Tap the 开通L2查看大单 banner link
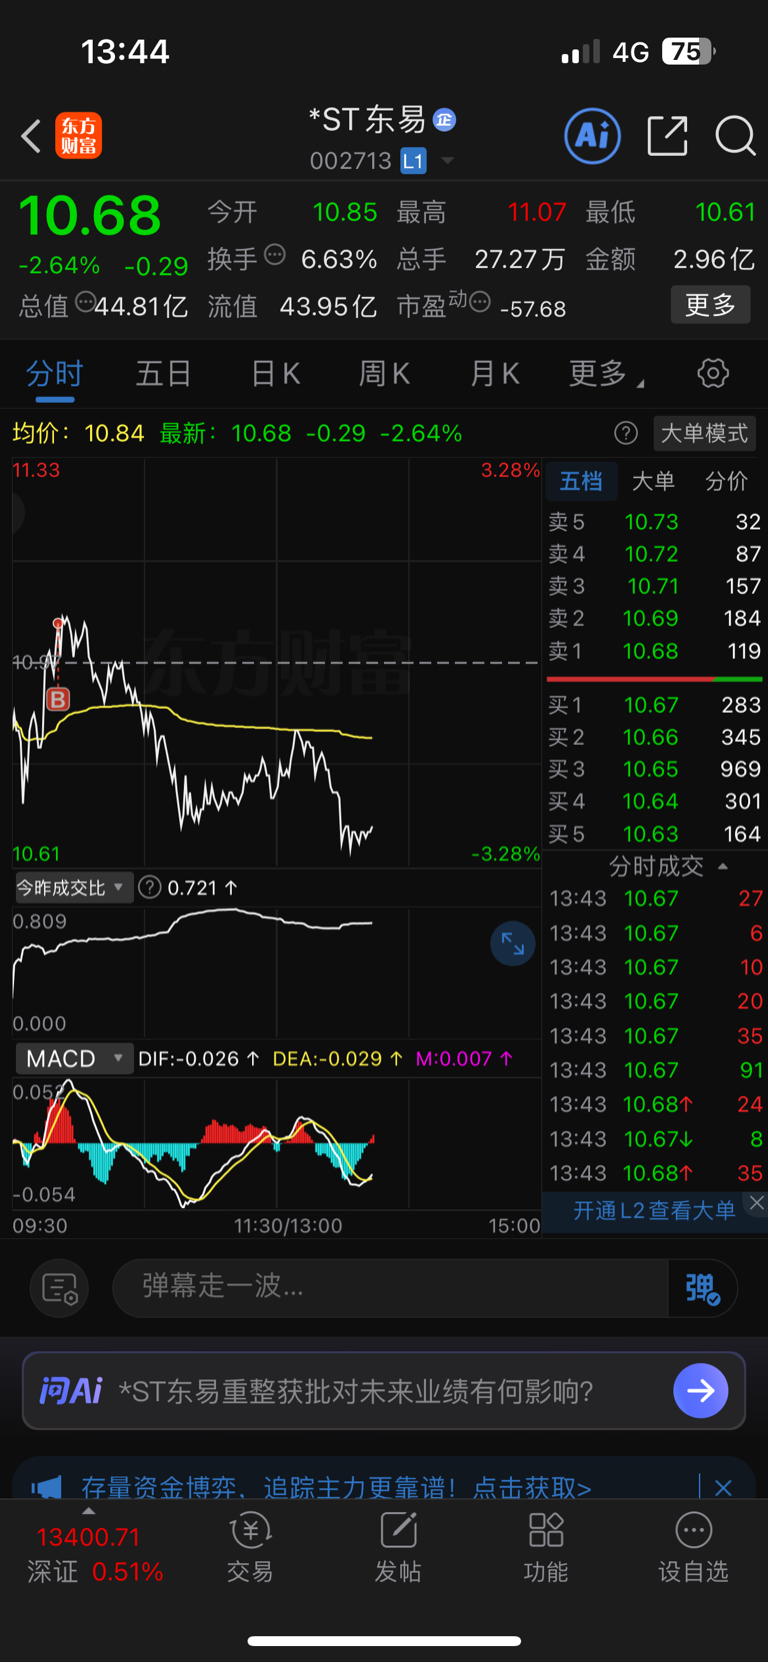The width and height of the screenshot is (768, 1663). (654, 1211)
